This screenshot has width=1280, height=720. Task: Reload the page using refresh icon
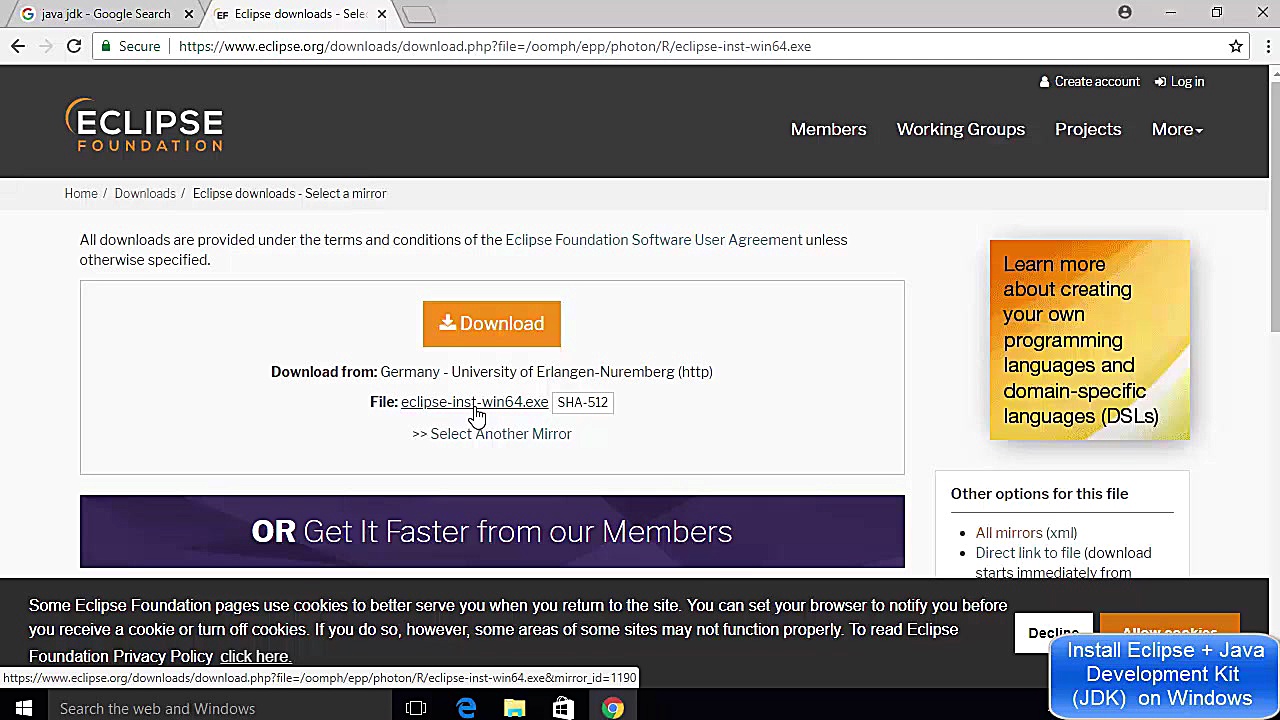tap(74, 46)
